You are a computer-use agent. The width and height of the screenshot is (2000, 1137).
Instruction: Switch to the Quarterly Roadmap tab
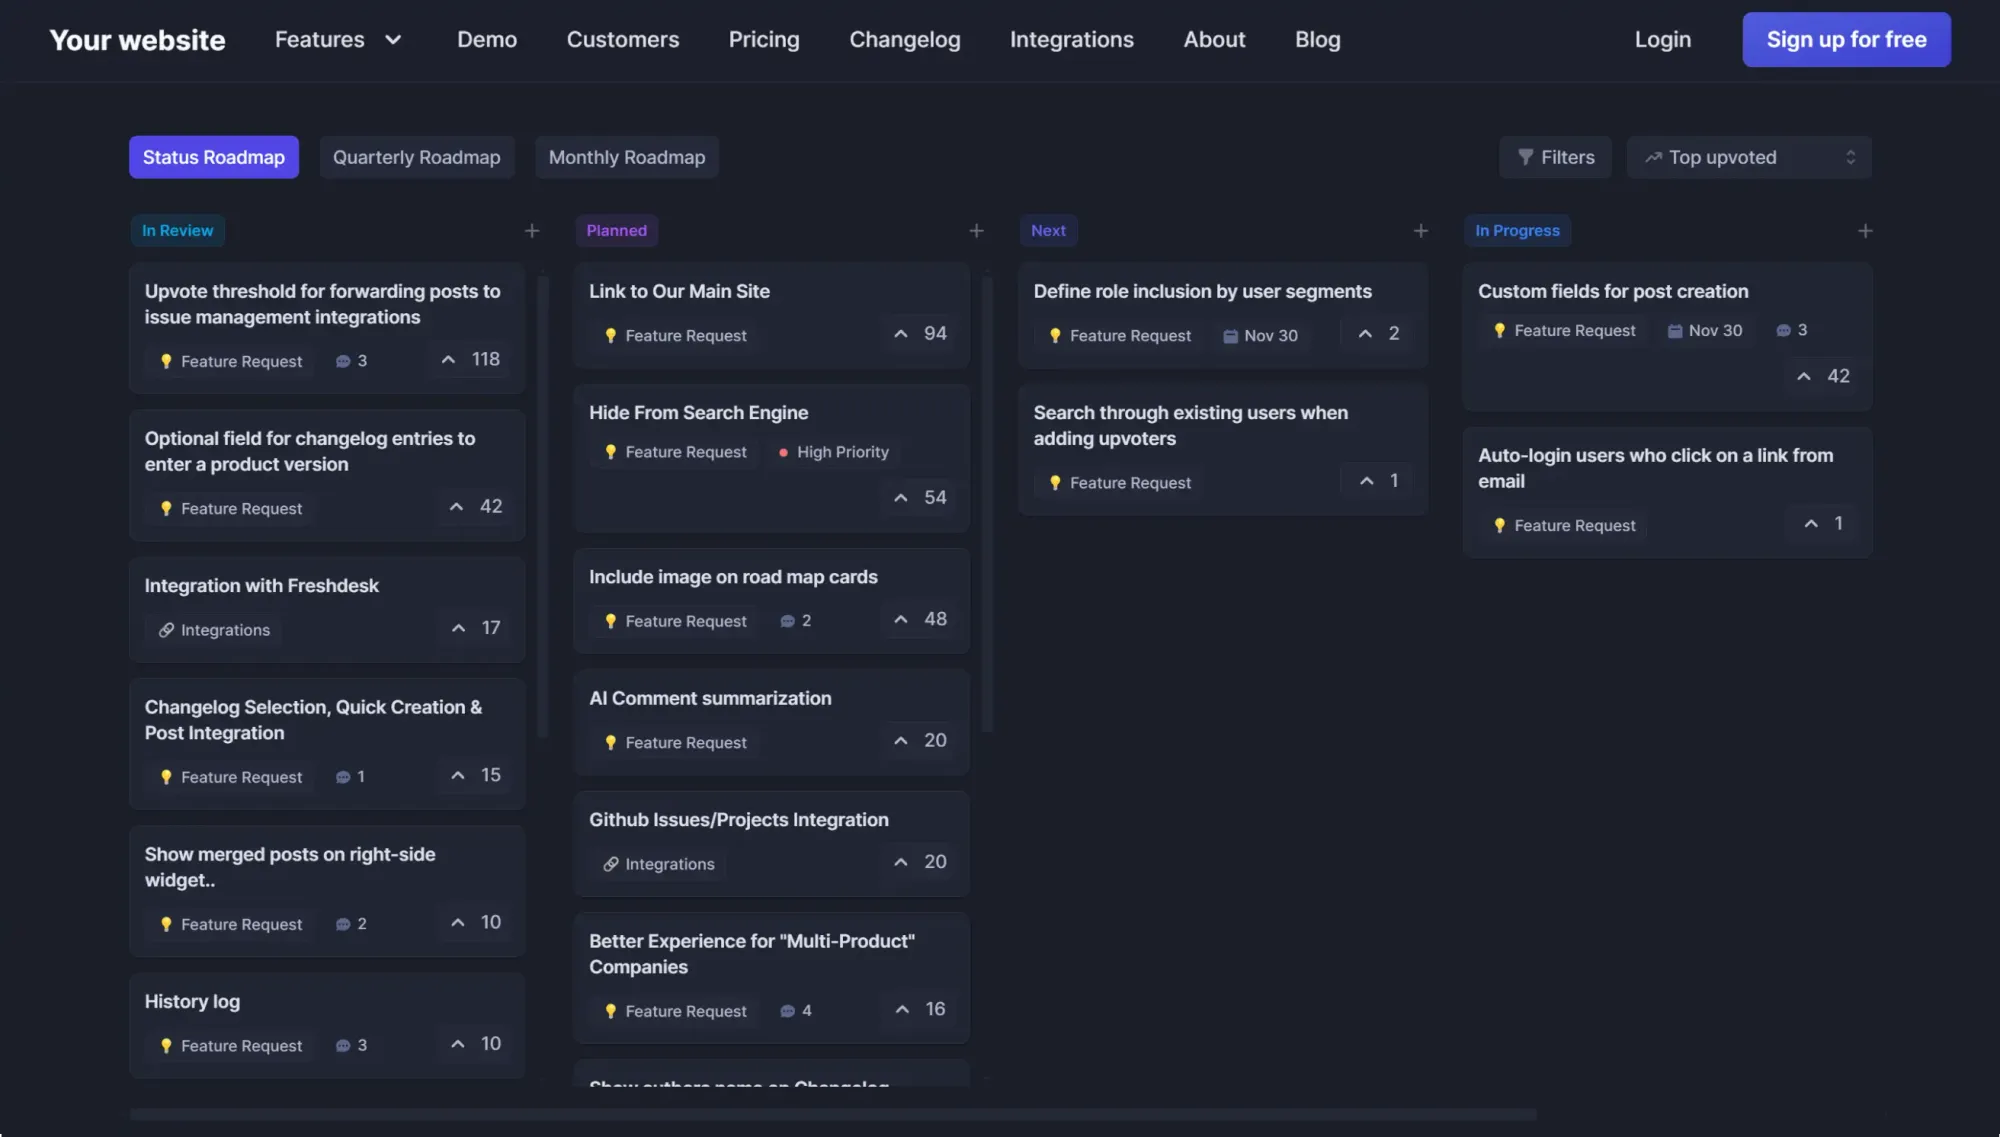click(417, 157)
